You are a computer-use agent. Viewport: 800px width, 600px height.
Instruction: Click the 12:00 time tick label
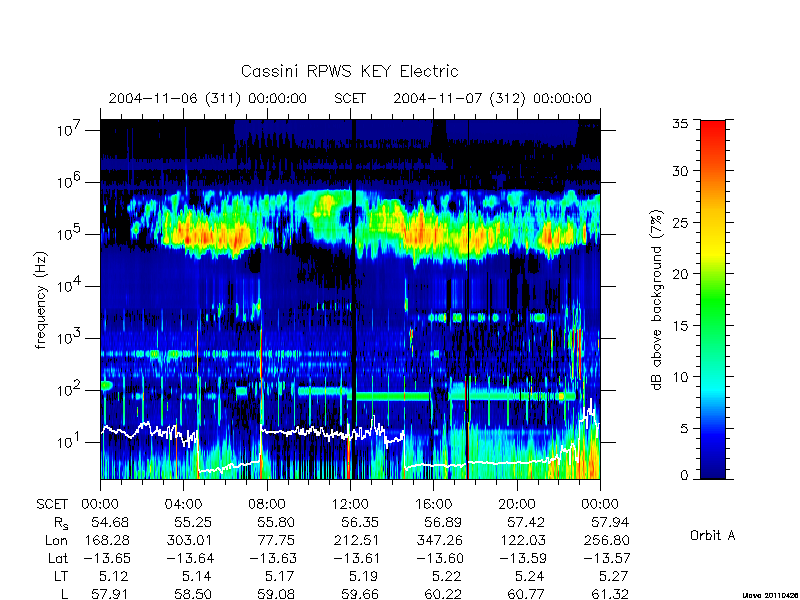coord(350,504)
